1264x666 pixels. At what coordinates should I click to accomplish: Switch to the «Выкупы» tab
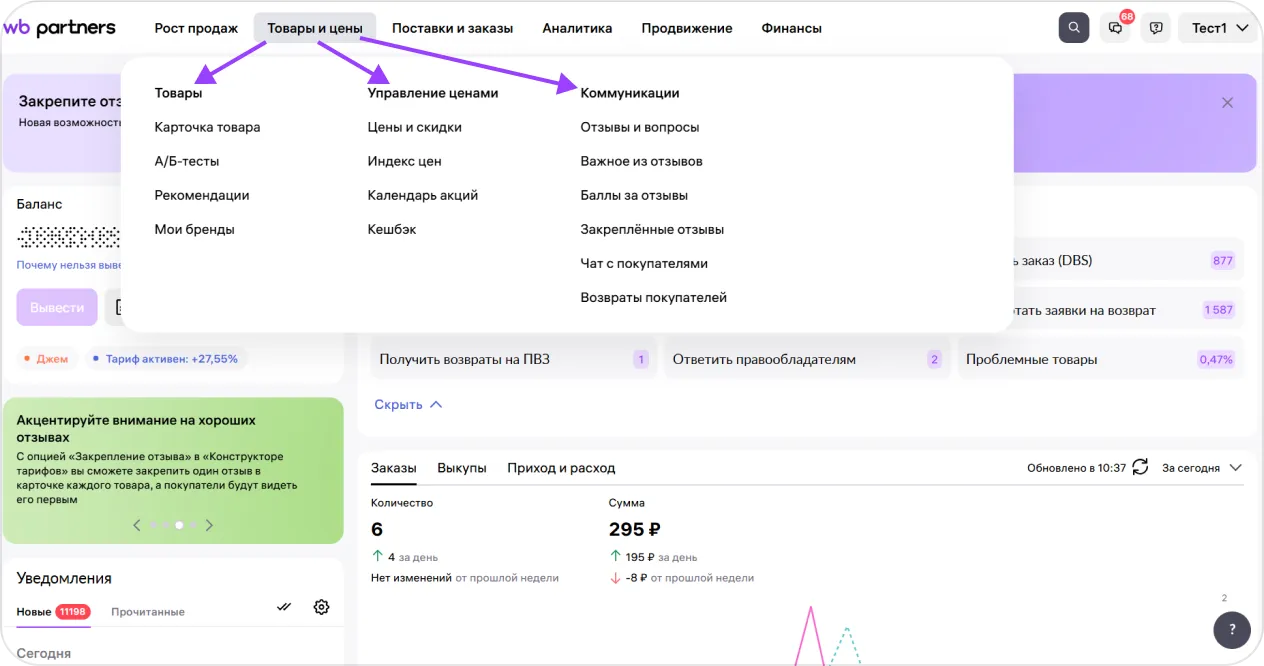462,468
